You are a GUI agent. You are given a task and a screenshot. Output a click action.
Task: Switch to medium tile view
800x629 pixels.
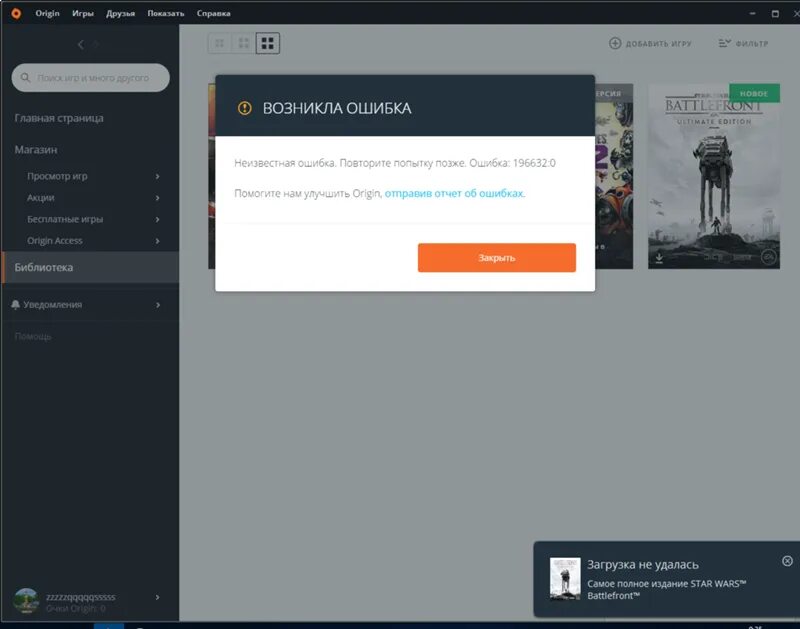point(243,43)
